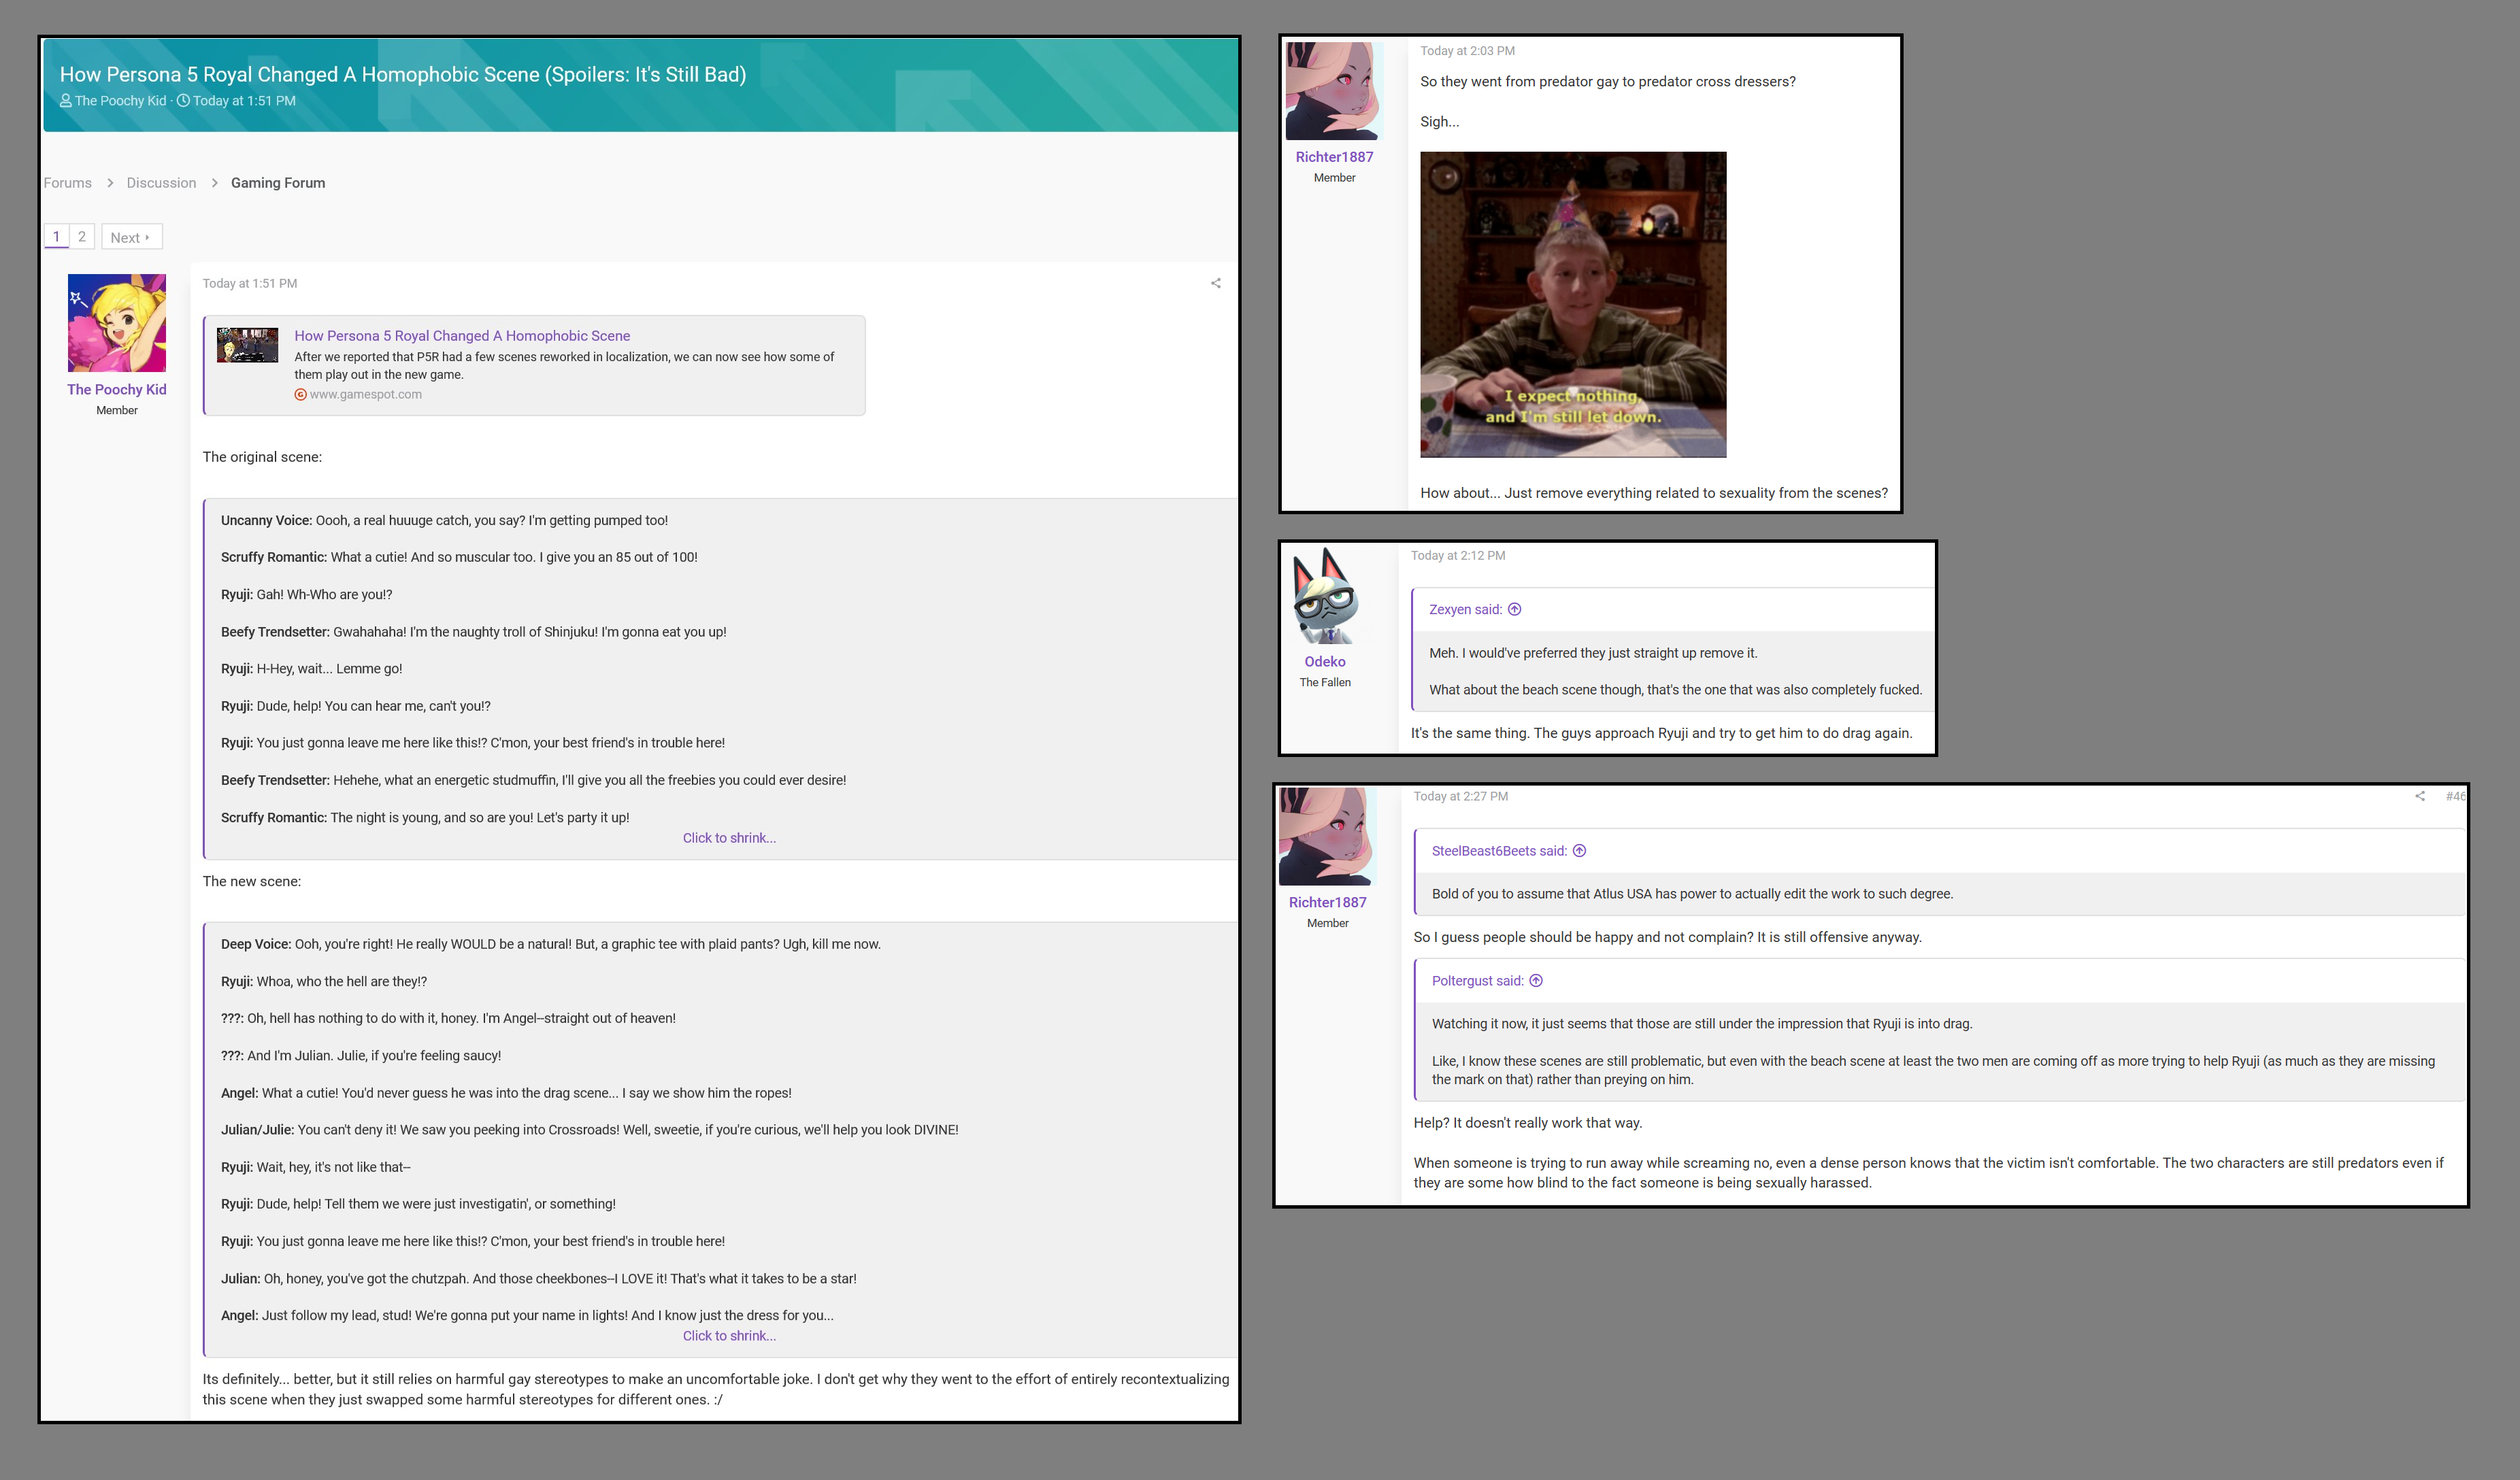Image resolution: width=2520 pixels, height=1480 pixels.
Task: Open the Gaming Forum breadcrumb
Action: click(278, 183)
